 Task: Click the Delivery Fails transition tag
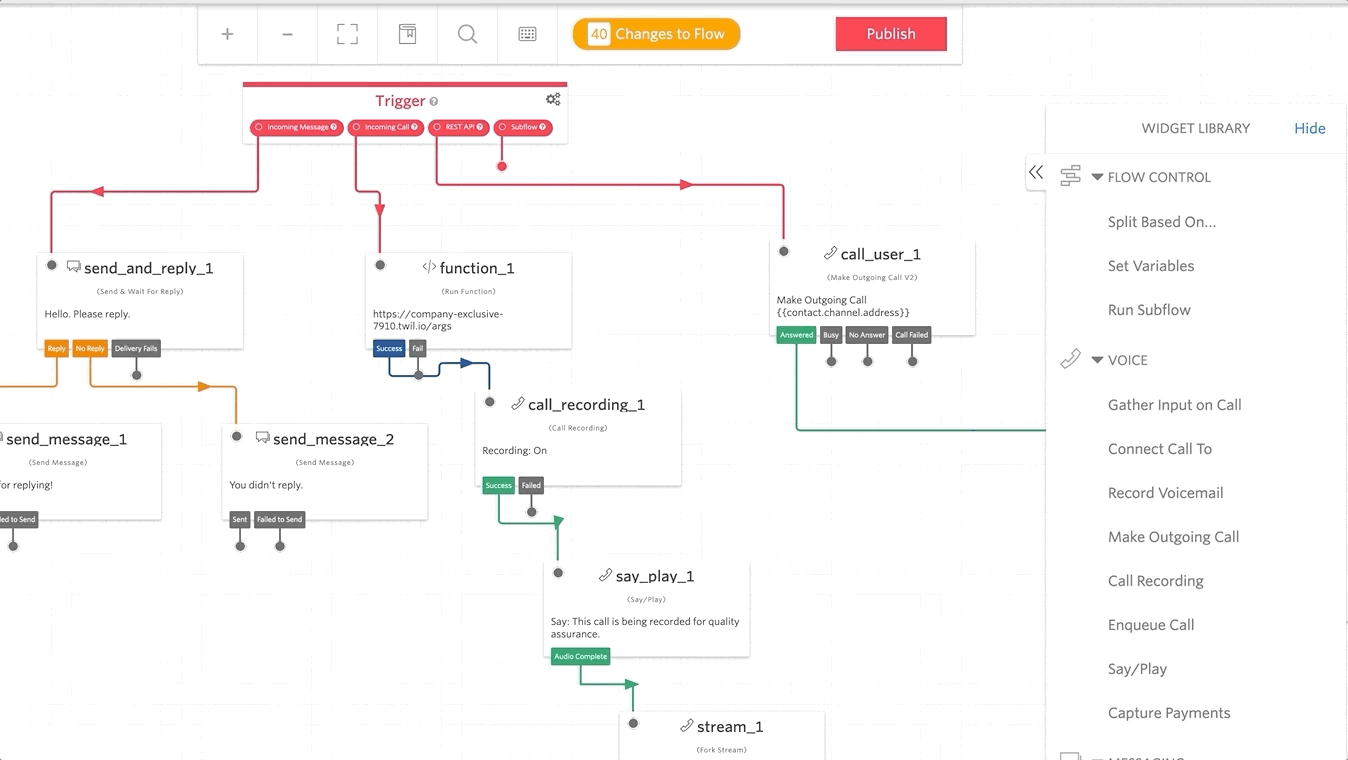pyautogui.click(x=136, y=348)
